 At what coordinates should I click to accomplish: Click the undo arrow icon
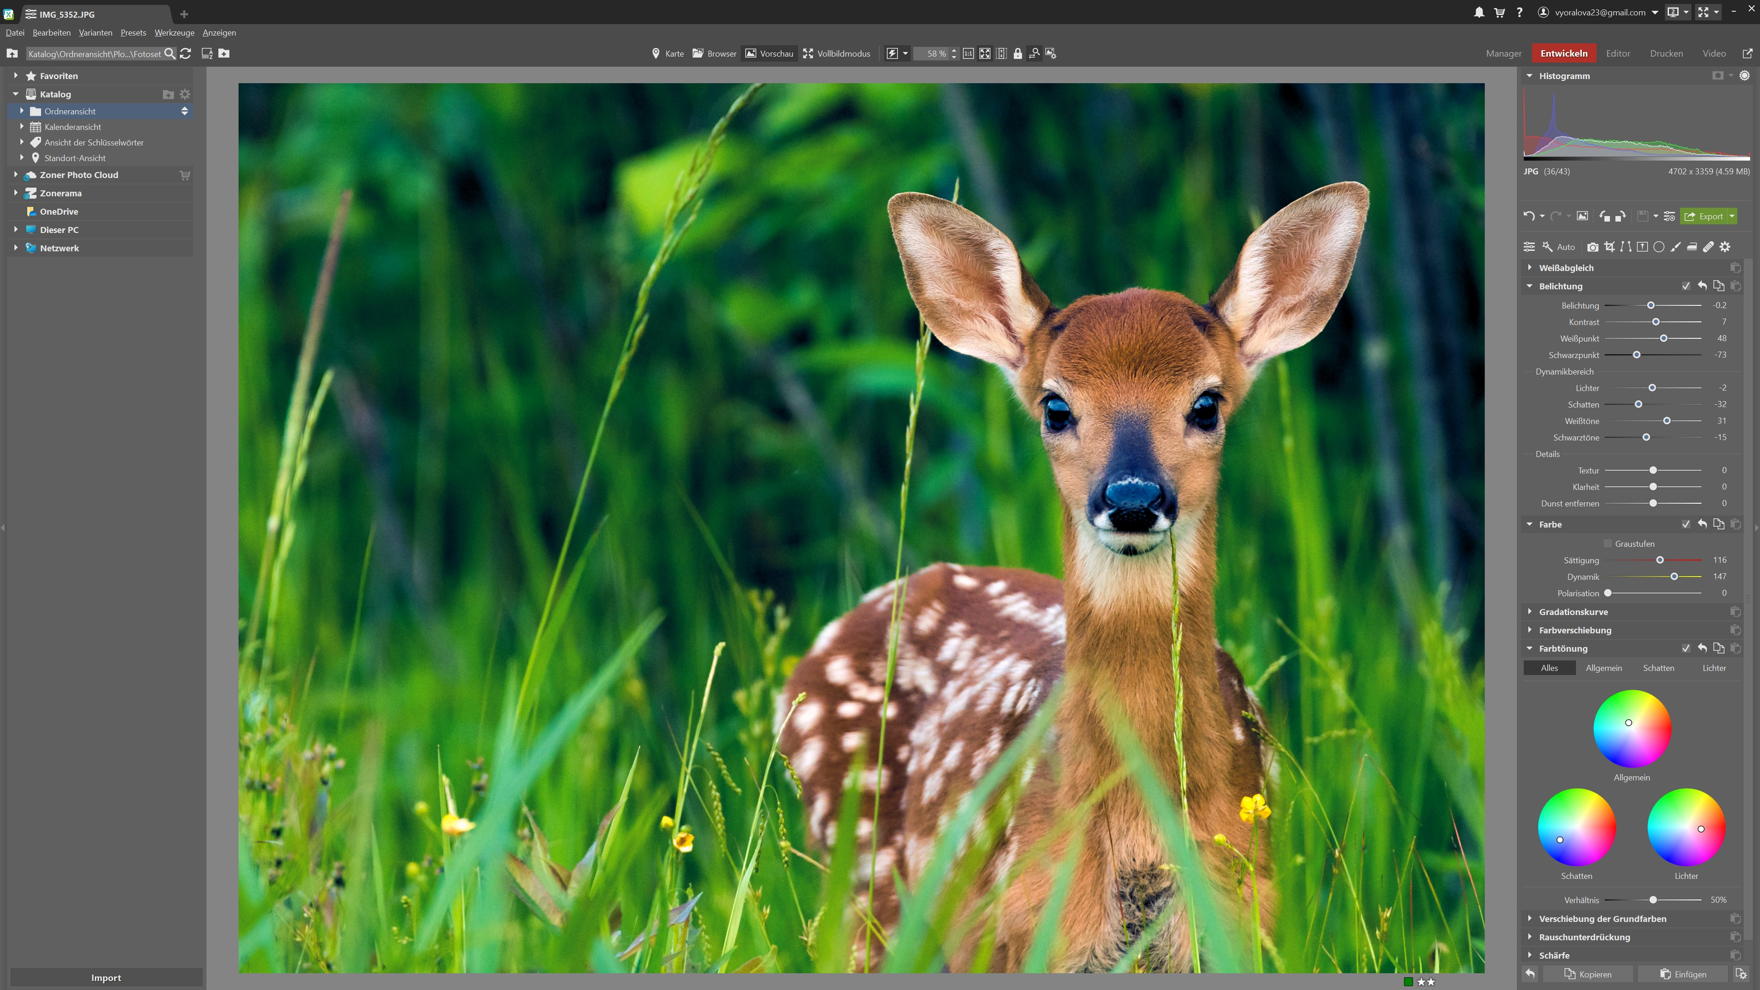pos(1528,216)
